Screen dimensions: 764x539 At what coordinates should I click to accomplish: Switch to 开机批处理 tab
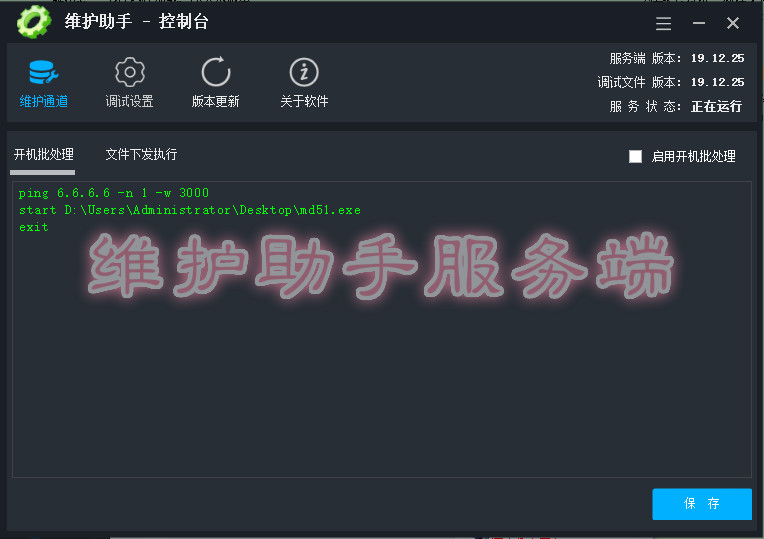coord(43,154)
